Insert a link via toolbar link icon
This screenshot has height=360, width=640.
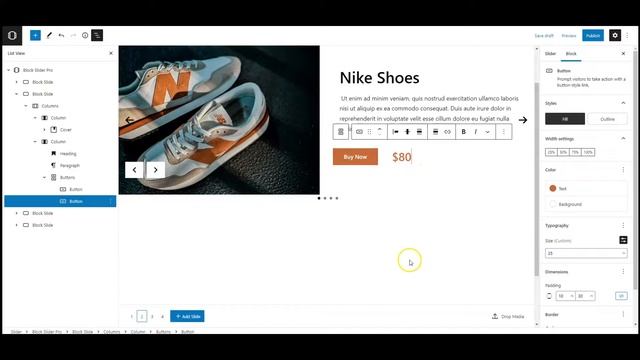coord(447,132)
